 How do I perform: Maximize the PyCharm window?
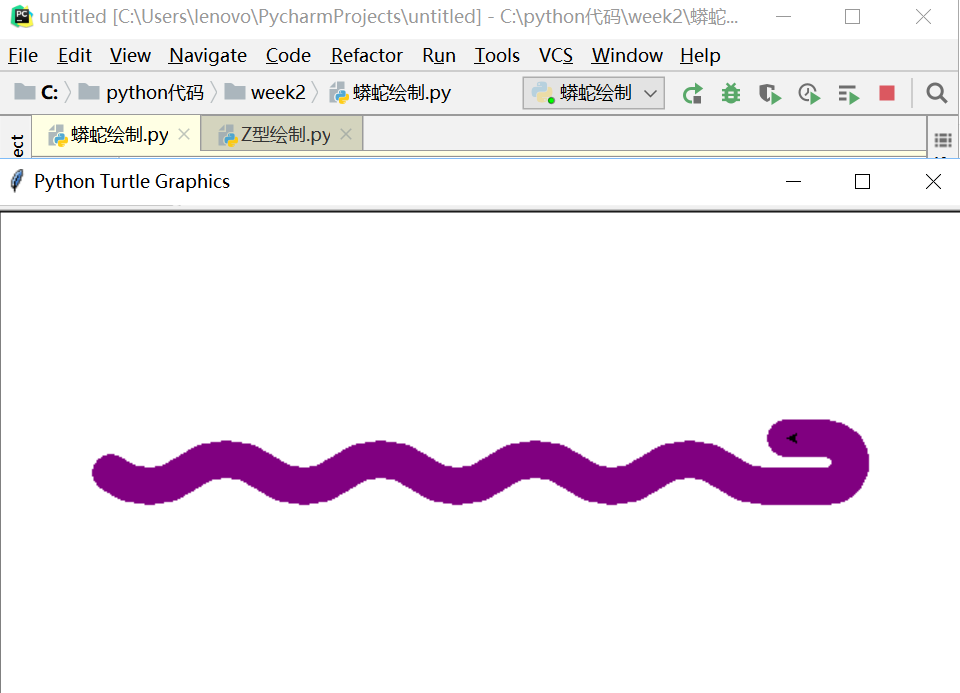click(x=852, y=17)
